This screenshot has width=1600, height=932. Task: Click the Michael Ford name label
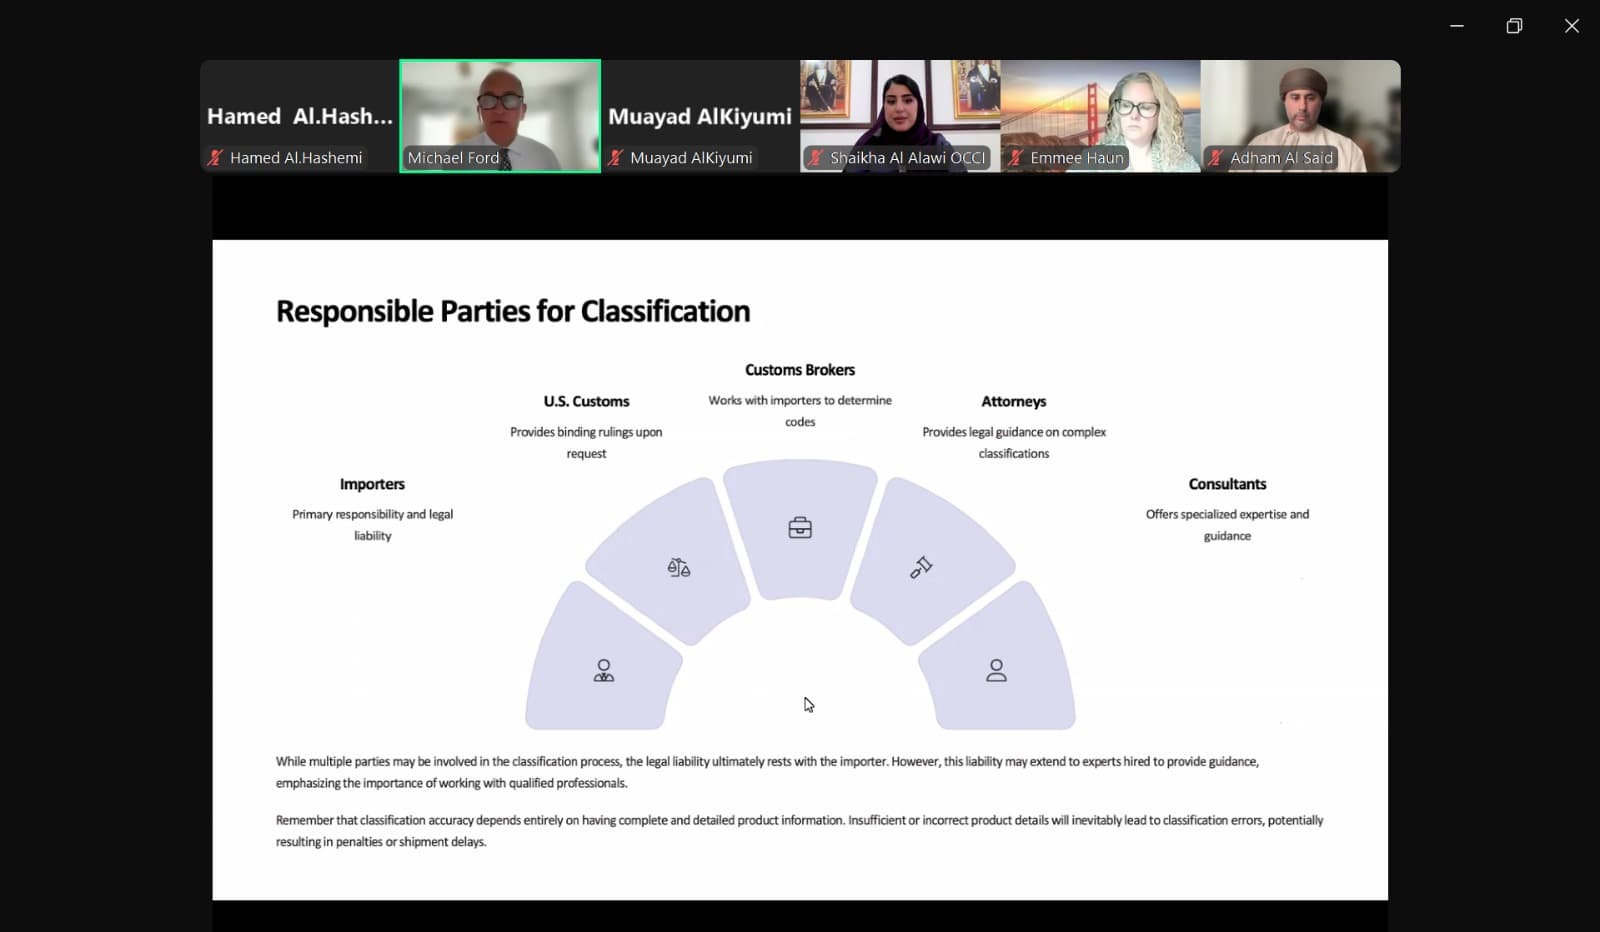453,158
